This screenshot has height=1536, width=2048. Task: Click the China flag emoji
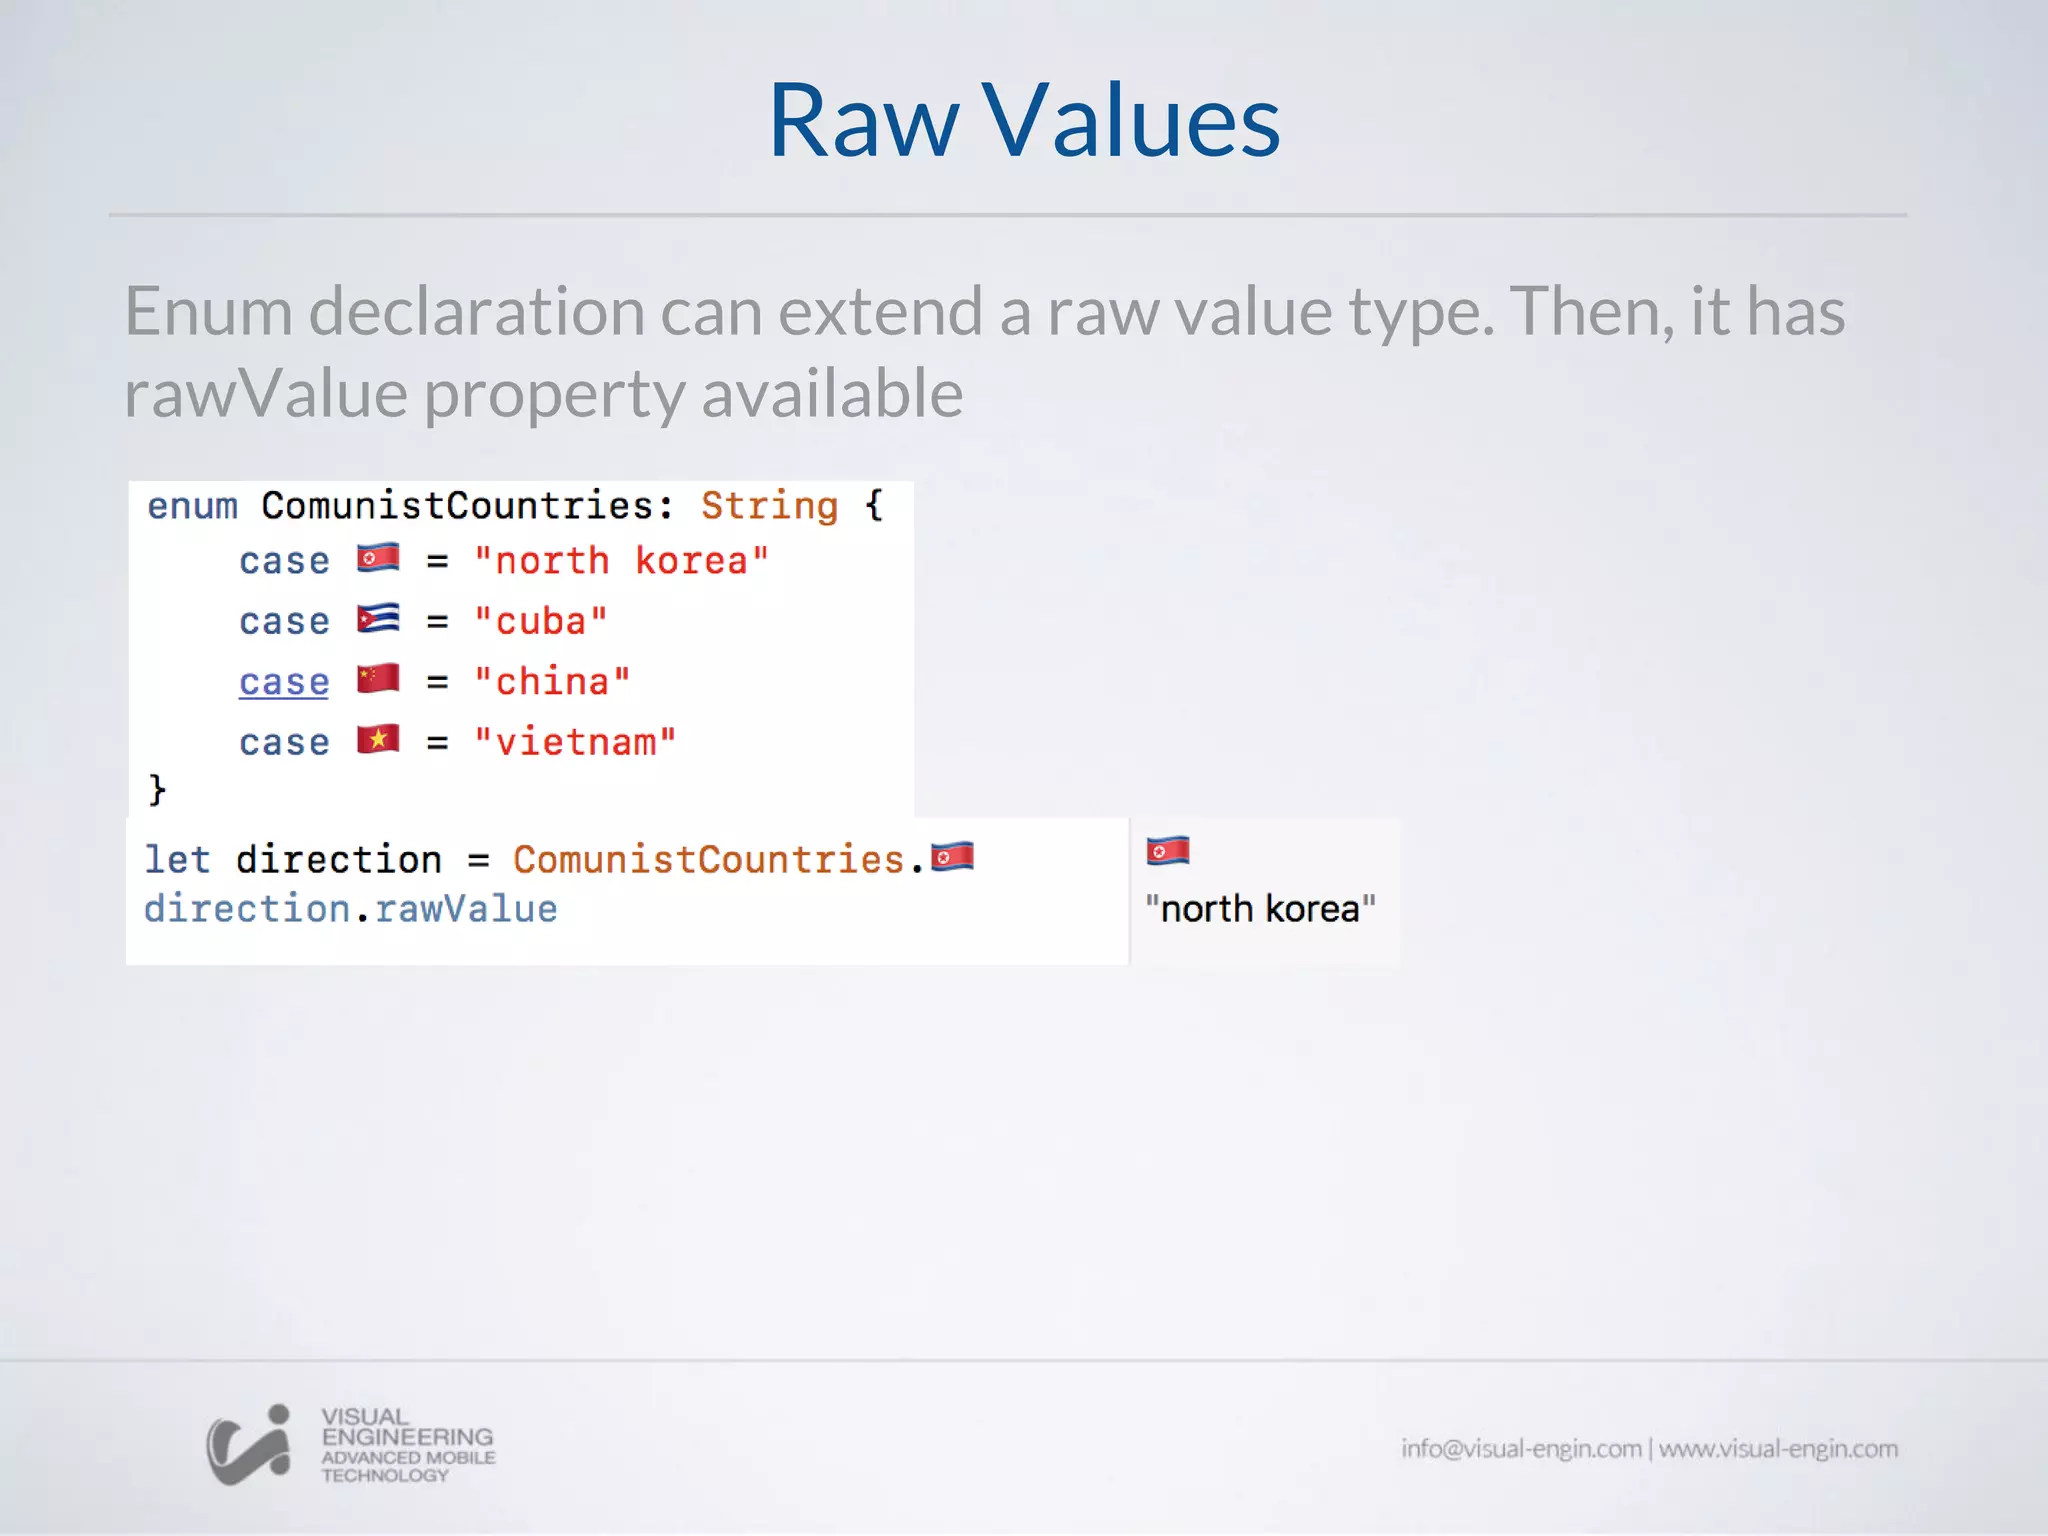[378, 679]
